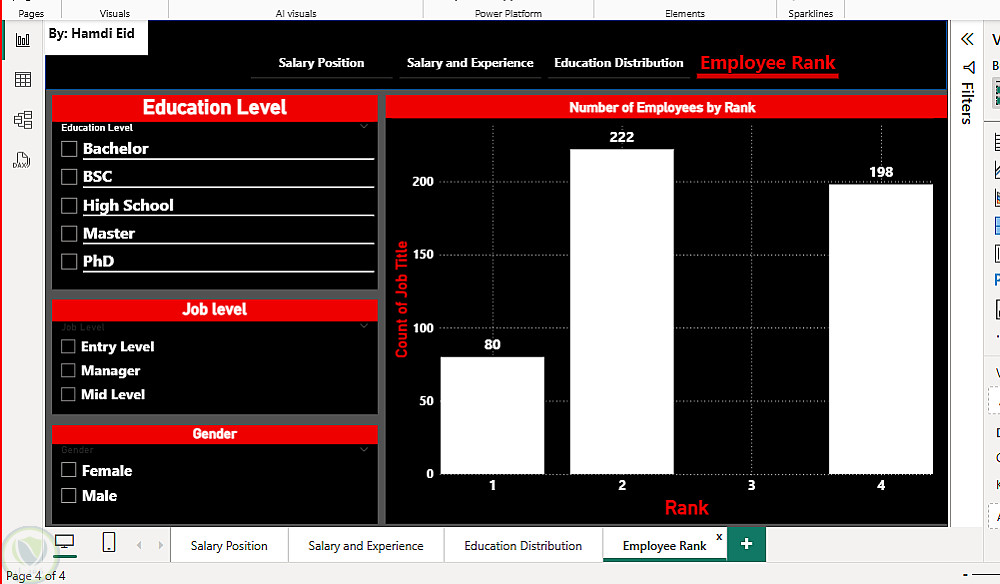Expand Job Level slicer dropdown chevron
This screenshot has height=584, width=1000.
tap(364, 326)
